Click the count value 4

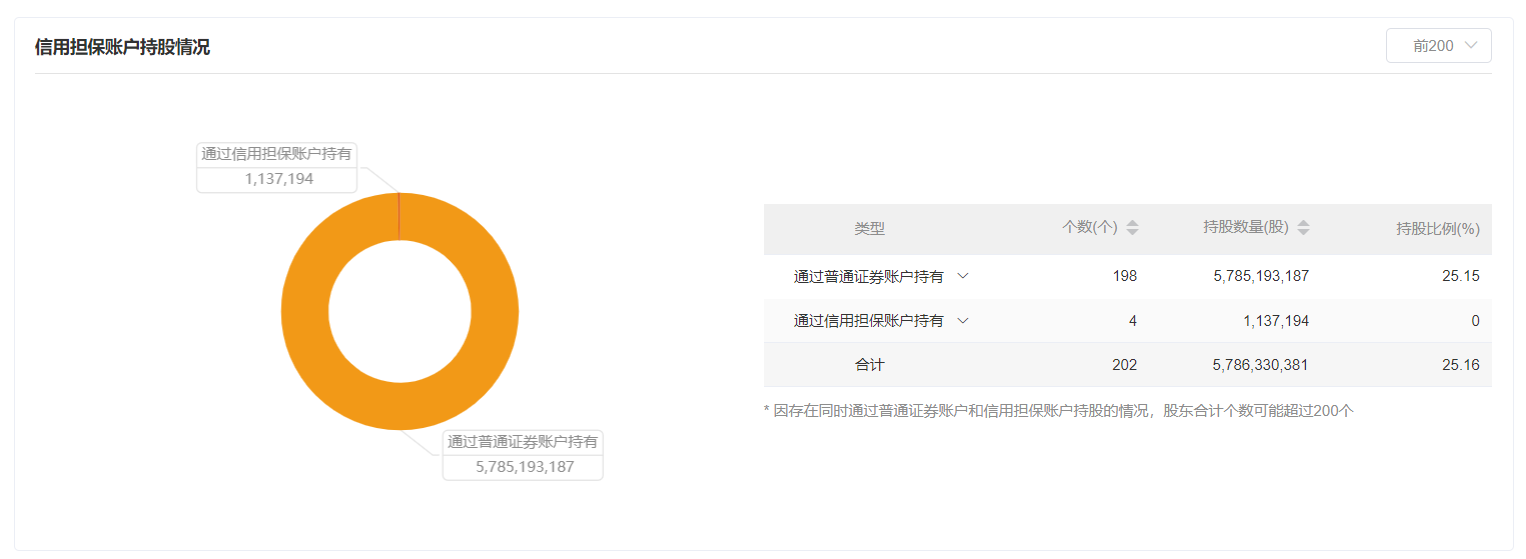pos(1132,321)
